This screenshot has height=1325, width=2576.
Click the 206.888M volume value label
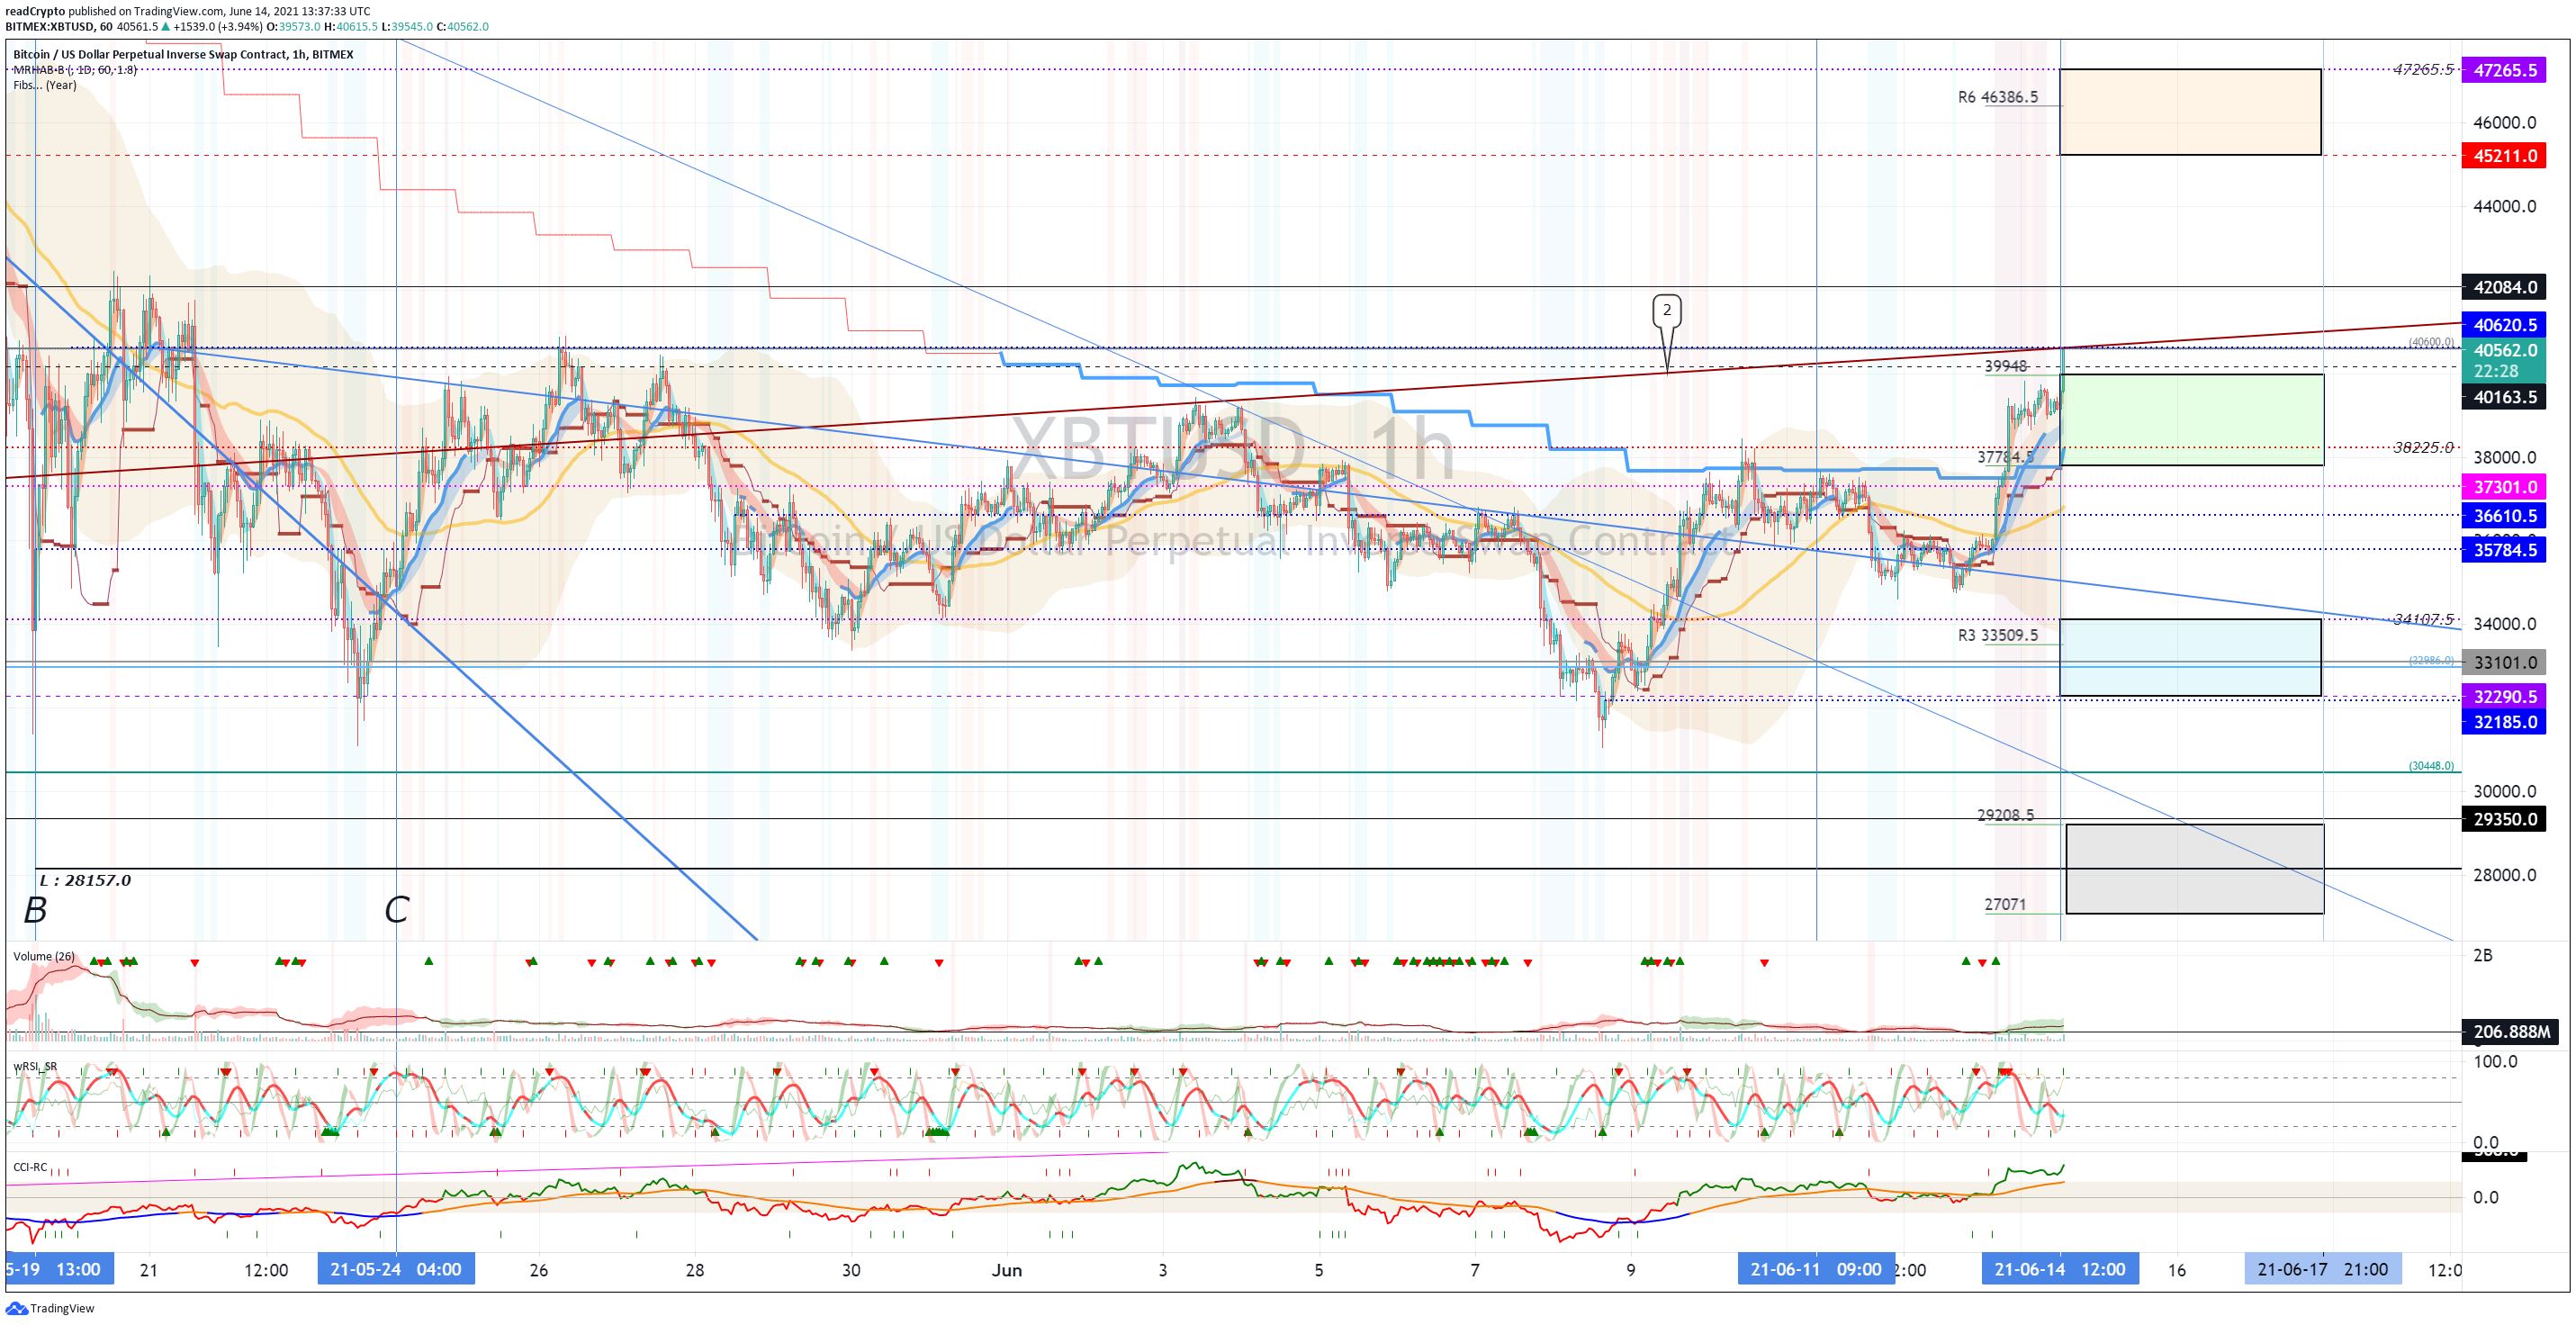2510,1032
